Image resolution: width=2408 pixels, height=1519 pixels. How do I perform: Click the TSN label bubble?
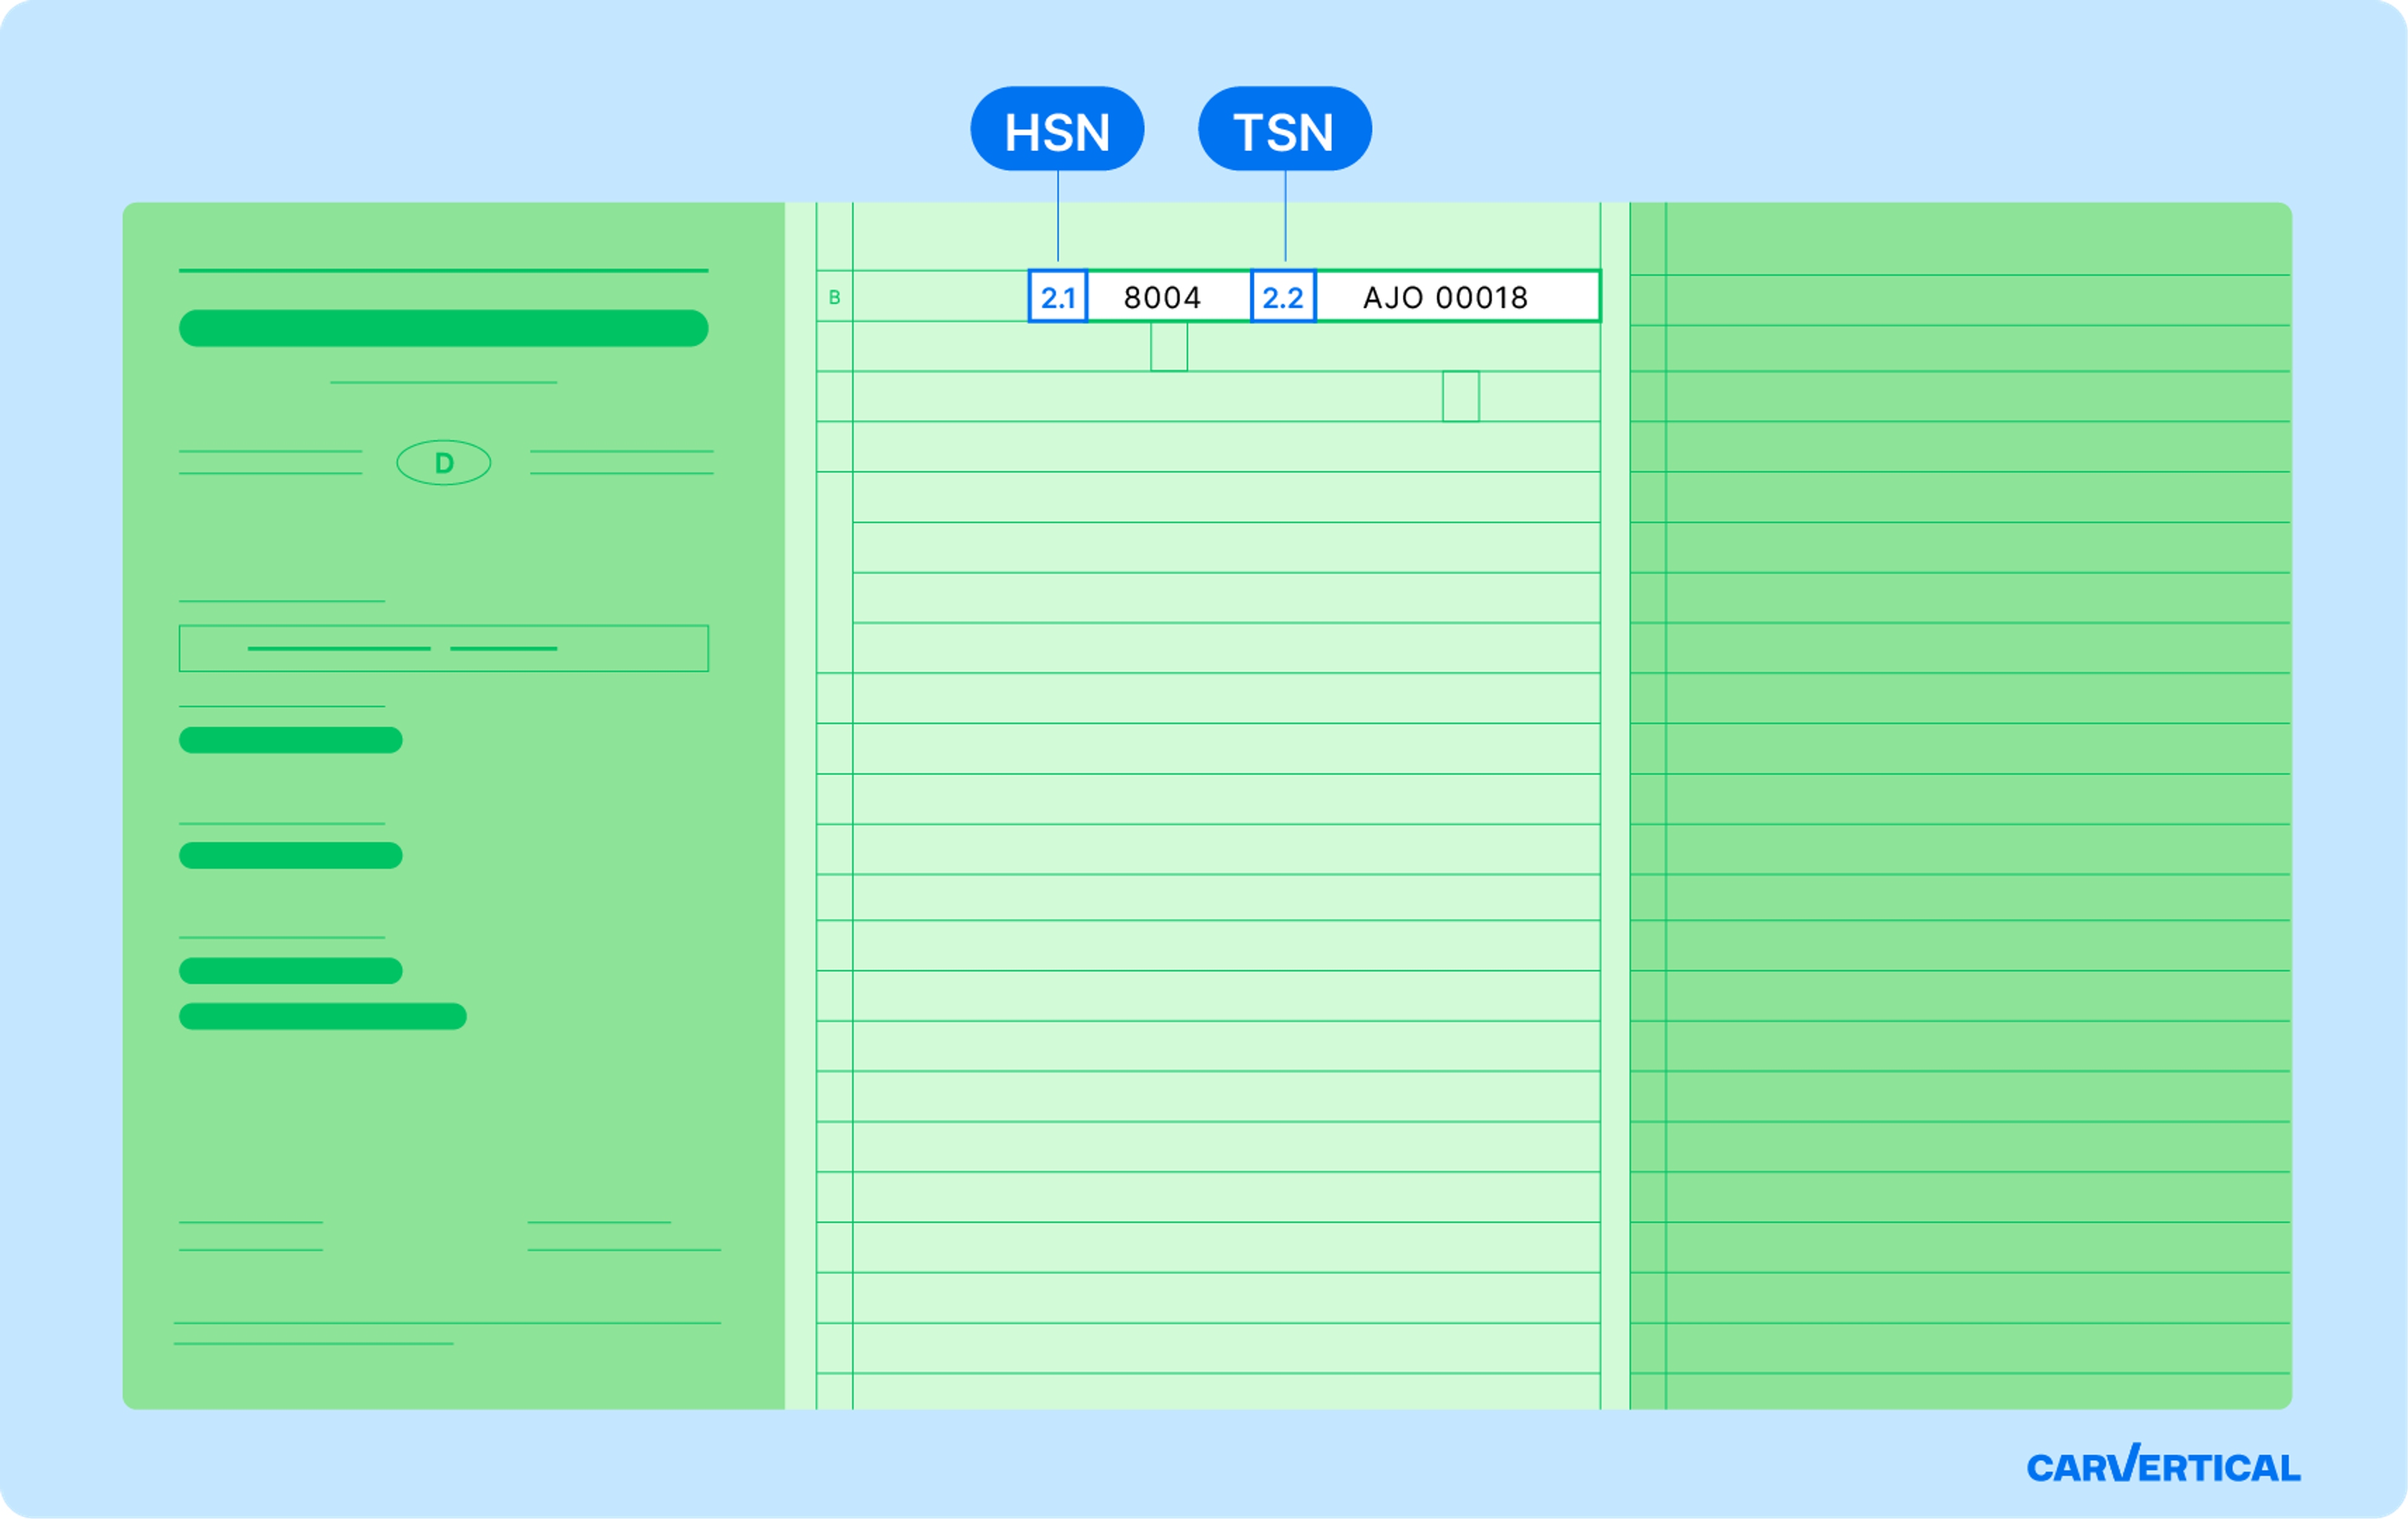tap(1284, 130)
